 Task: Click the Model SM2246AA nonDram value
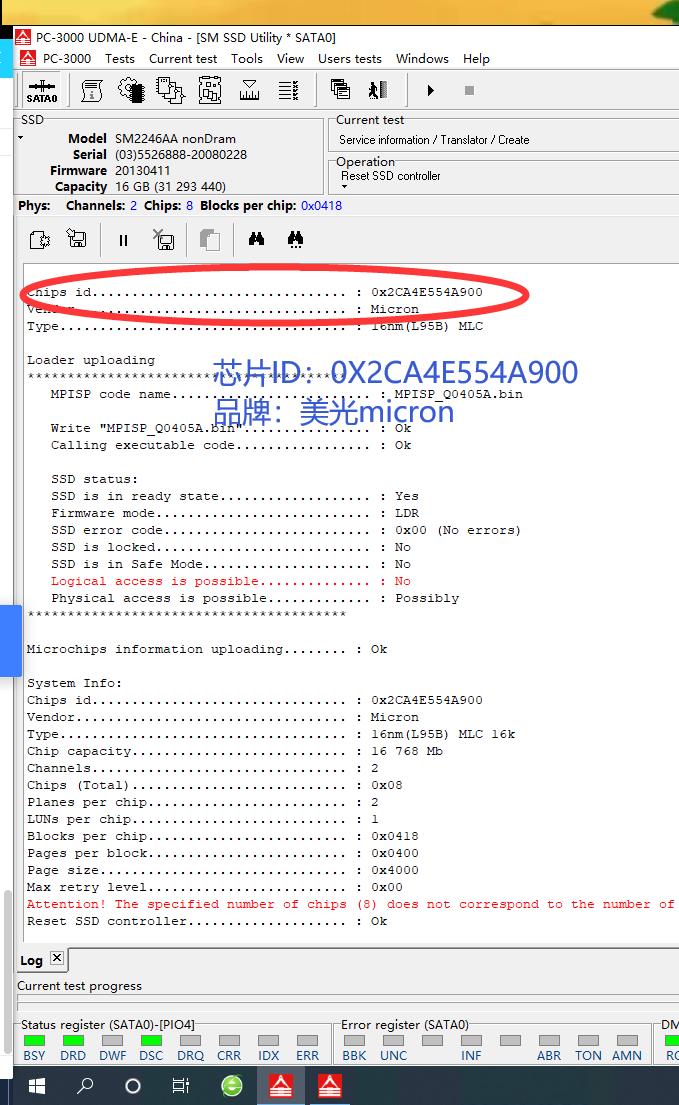[x=175, y=138]
